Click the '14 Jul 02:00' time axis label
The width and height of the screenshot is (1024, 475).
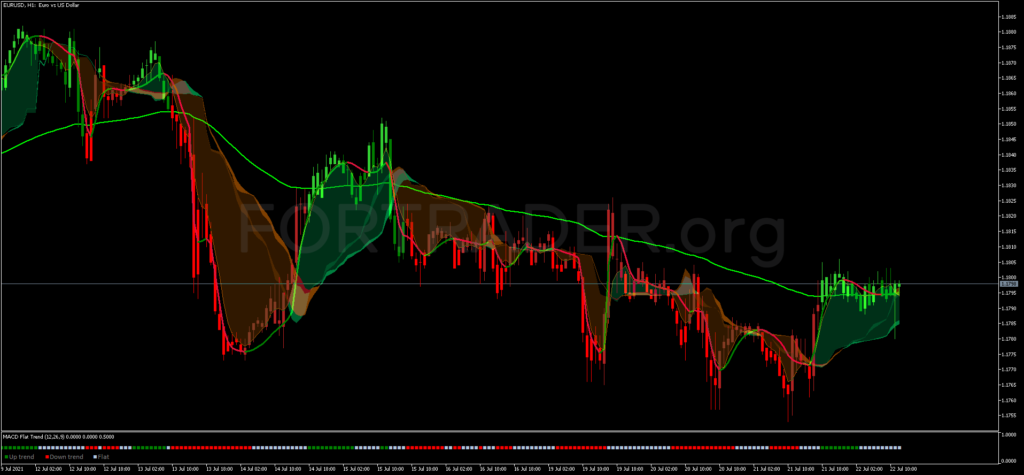(253, 469)
